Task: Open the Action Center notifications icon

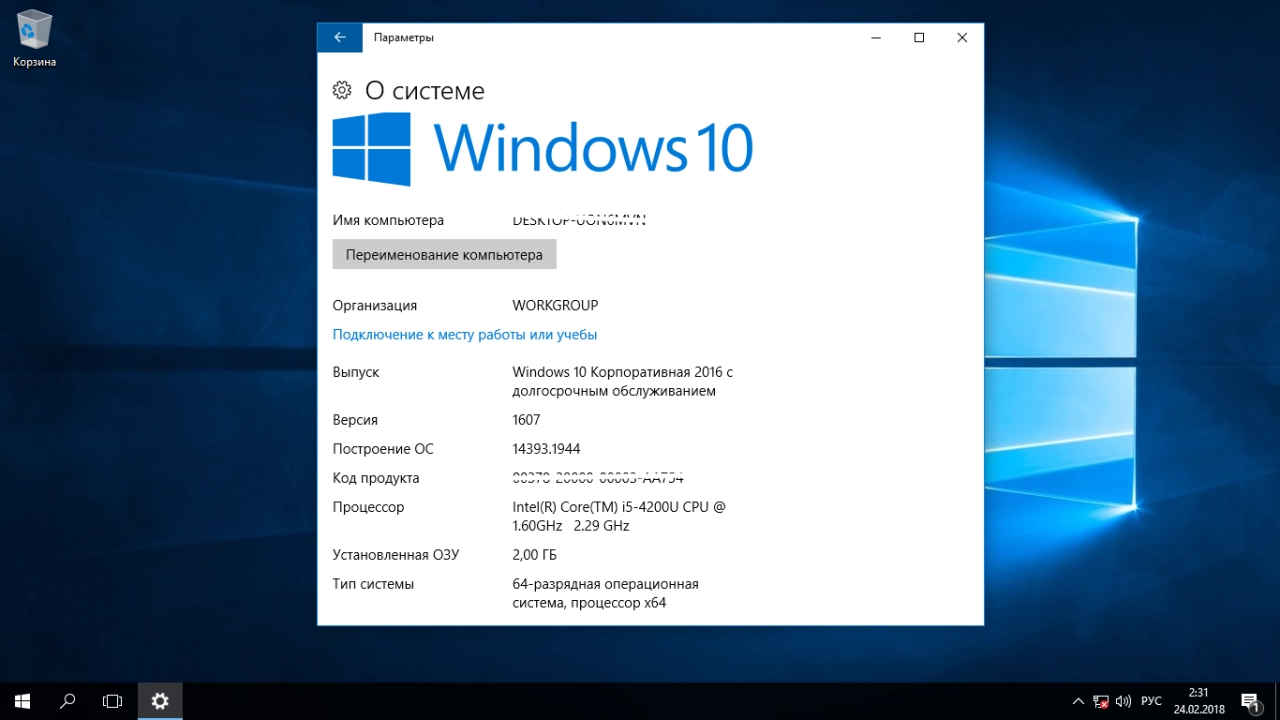Action: tap(1249, 701)
